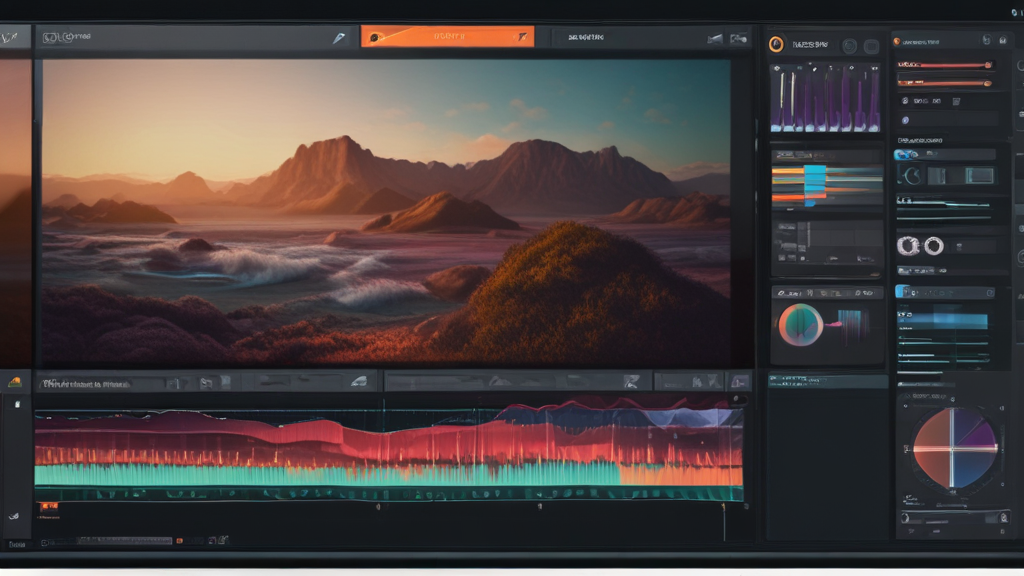Click the small orange marker below the timeline

(x=49, y=506)
